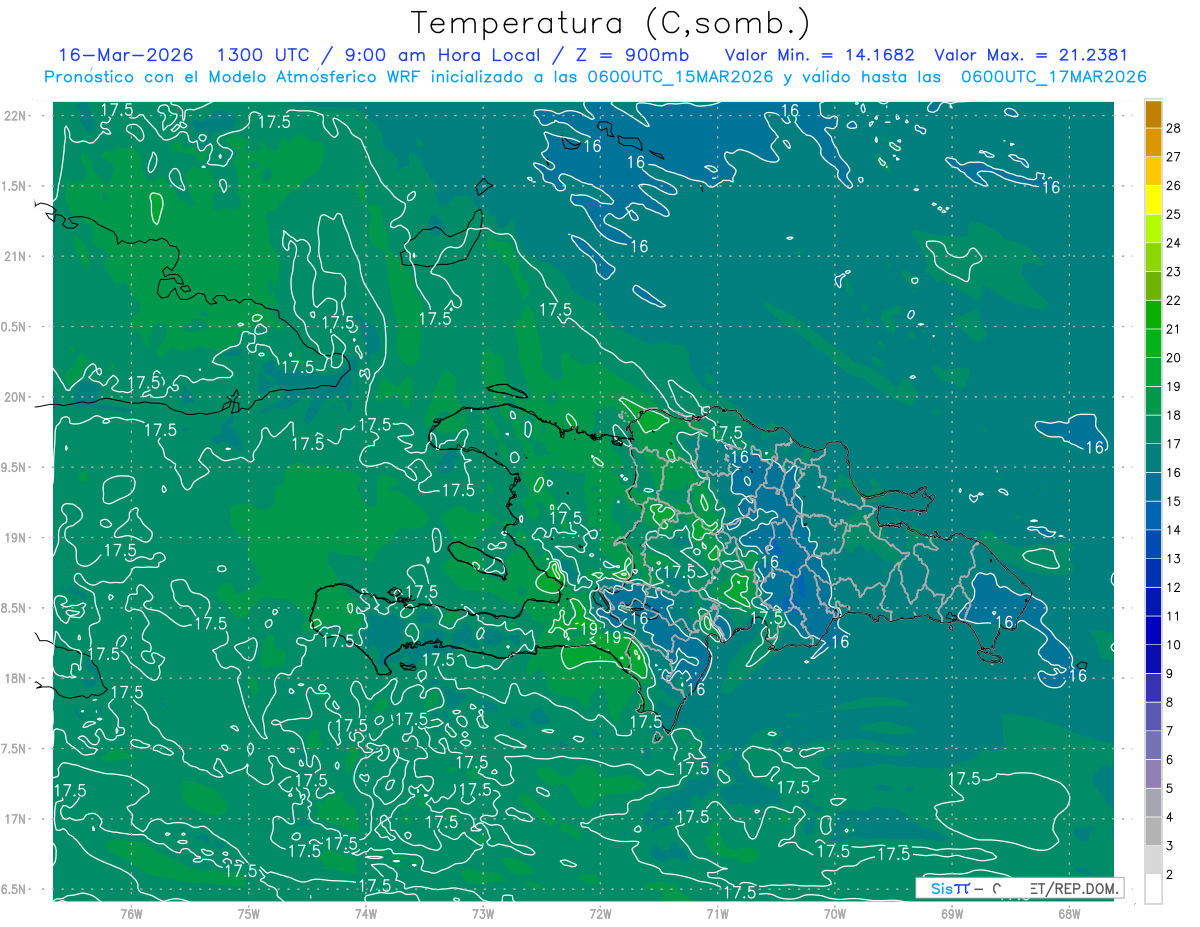This screenshot has width=1200, height=927.
Task: Click the "23" label on the color scale
Action: pyautogui.click(x=1174, y=272)
